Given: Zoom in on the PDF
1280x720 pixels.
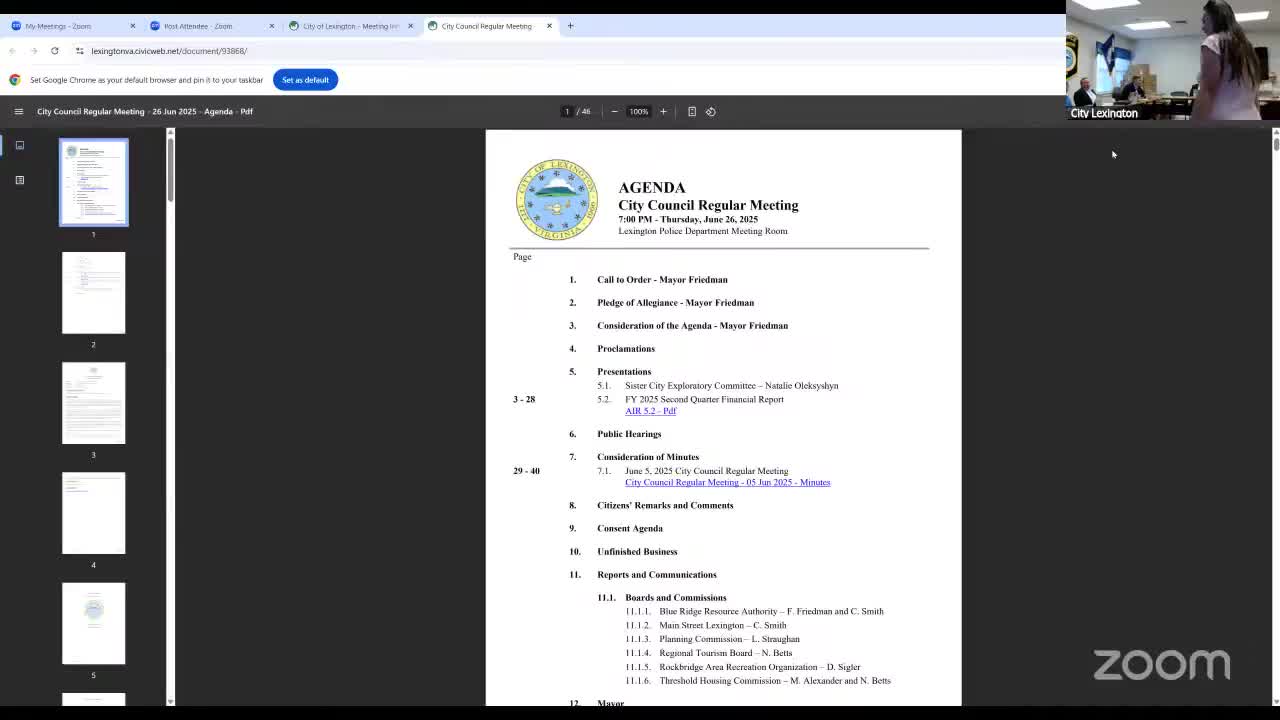Looking at the screenshot, I should (663, 111).
